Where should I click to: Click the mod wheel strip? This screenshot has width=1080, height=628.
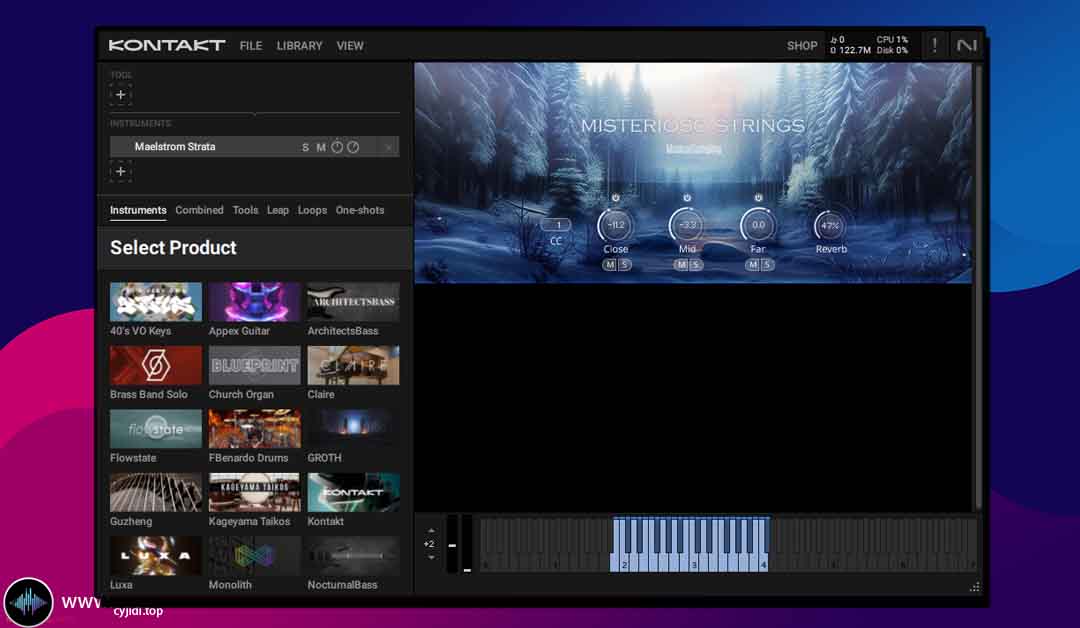click(x=467, y=544)
